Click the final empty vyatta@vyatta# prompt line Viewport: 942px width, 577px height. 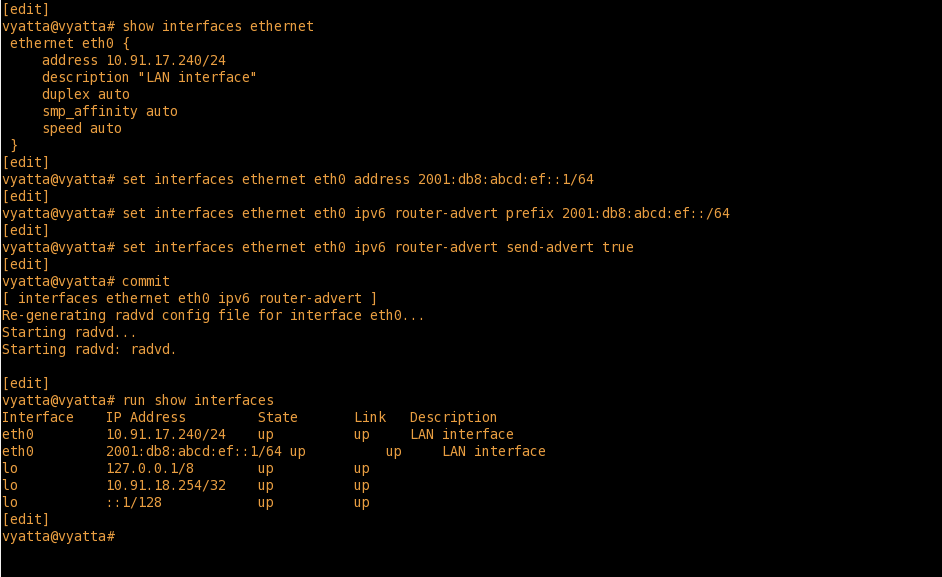click(x=60, y=537)
